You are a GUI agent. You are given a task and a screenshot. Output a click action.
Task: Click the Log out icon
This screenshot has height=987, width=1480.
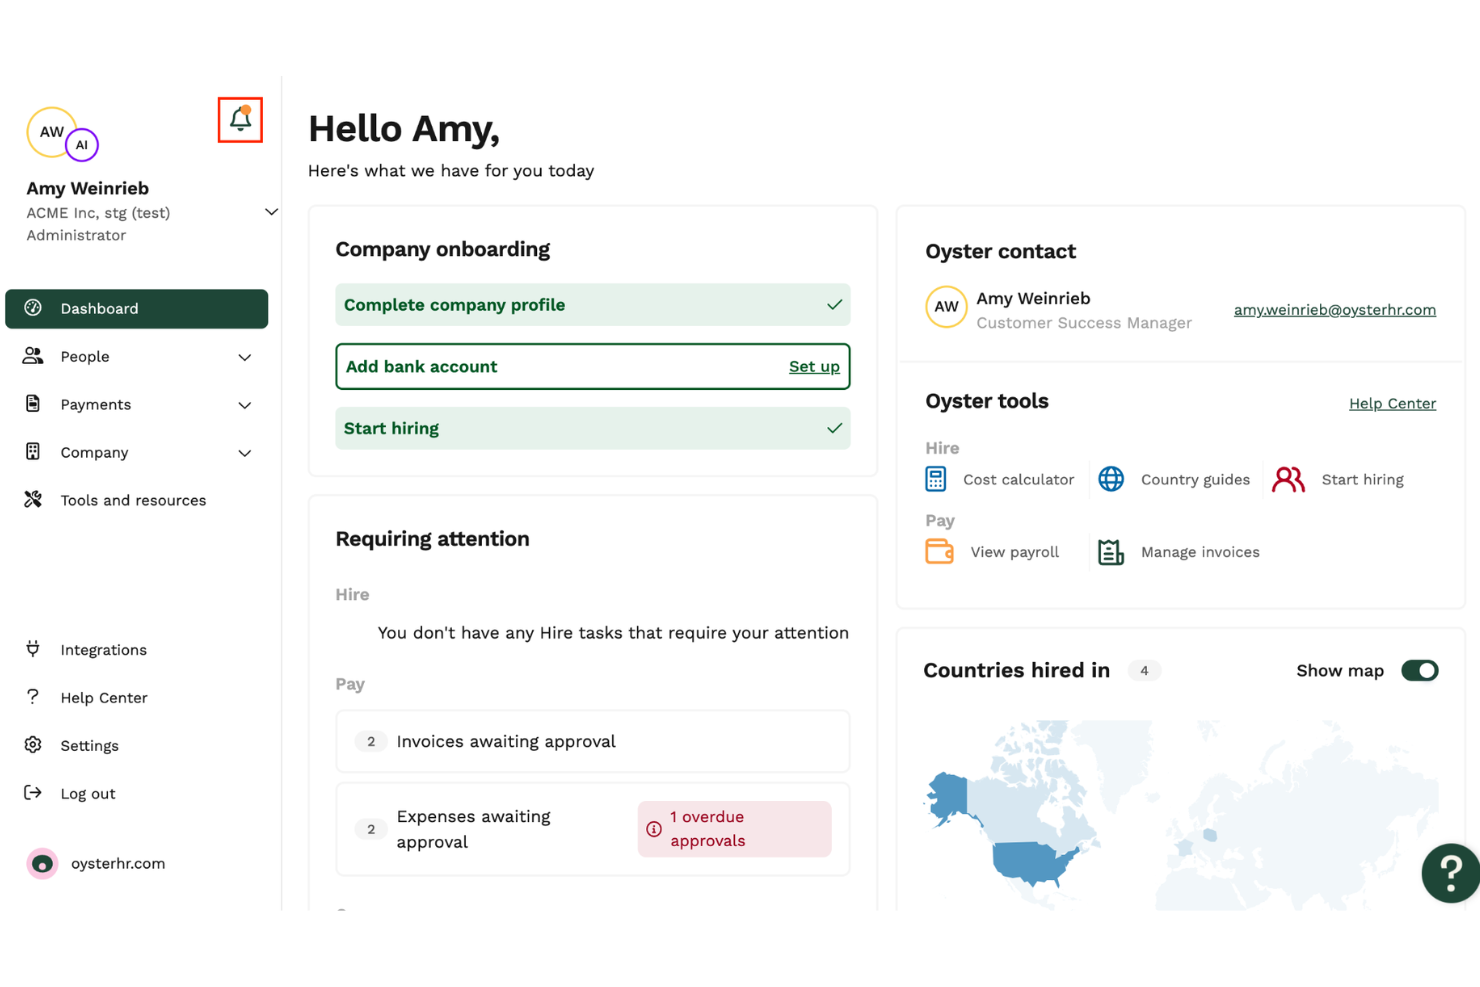(33, 793)
